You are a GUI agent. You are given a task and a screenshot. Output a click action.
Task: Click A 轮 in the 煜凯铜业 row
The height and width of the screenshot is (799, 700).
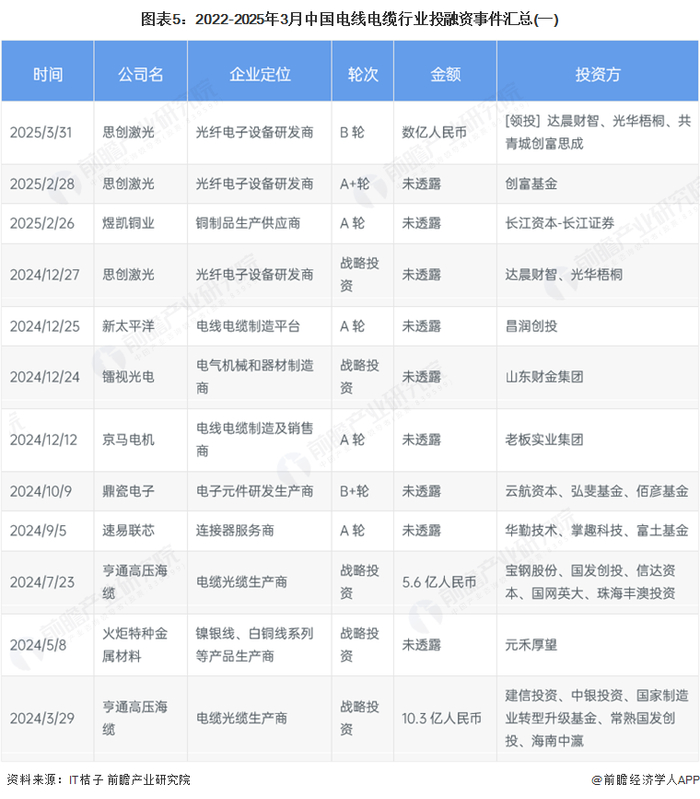coord(352,223)
